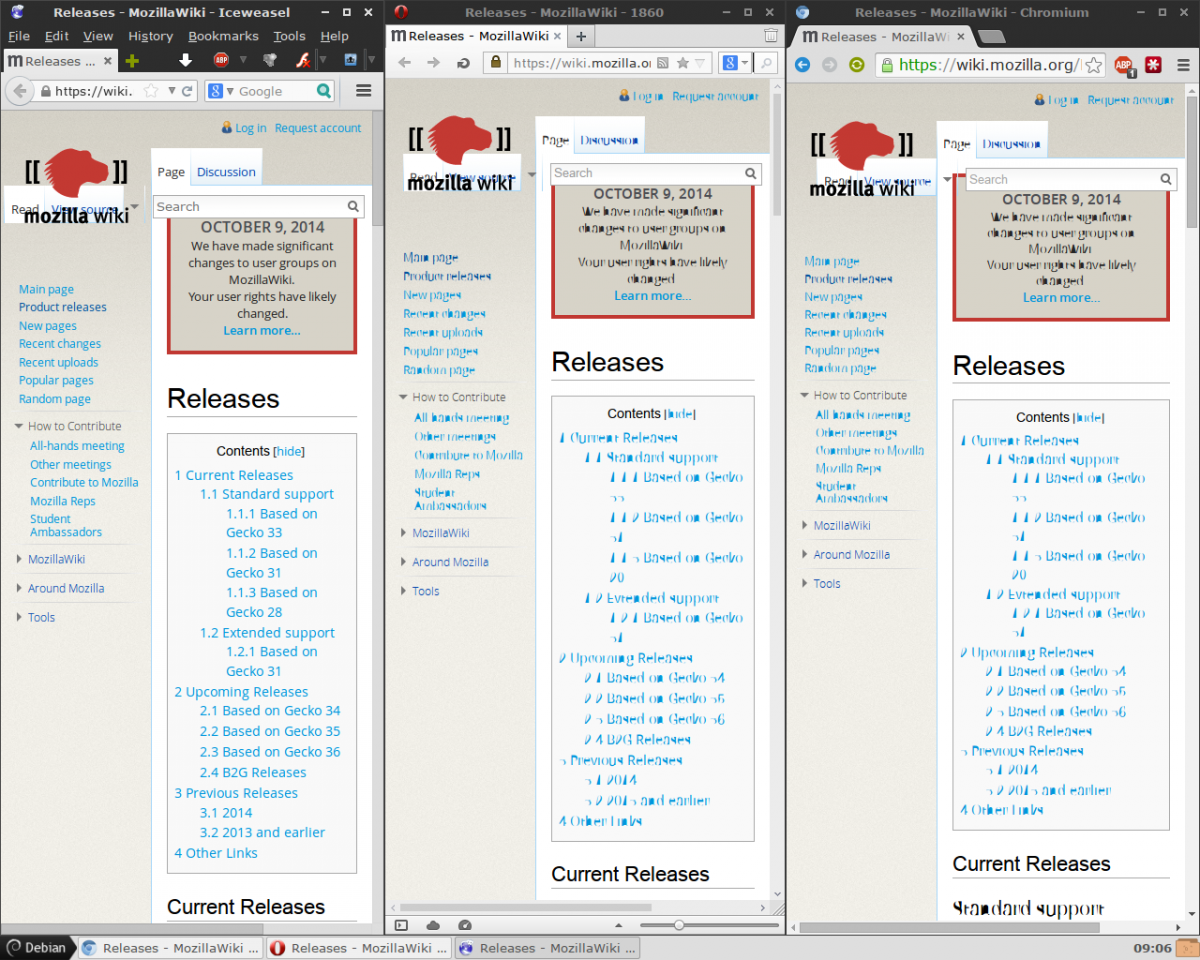1200x960 pixels.
Task: Expand Around Mozilla section in Iceweasel sidebar
Action: (19, 588)
